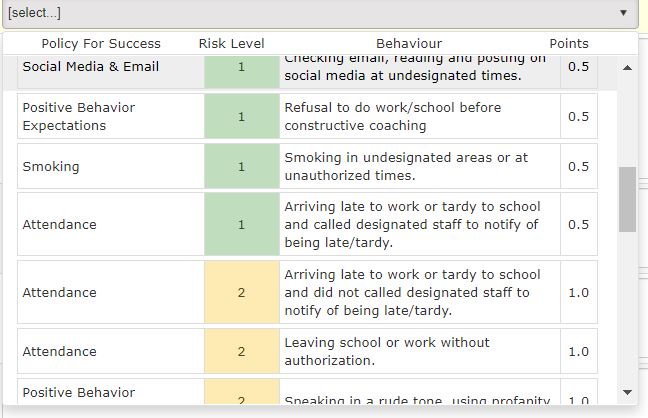Click yellow risk level 2 cell for Leaving school

[x=242, y=351]
